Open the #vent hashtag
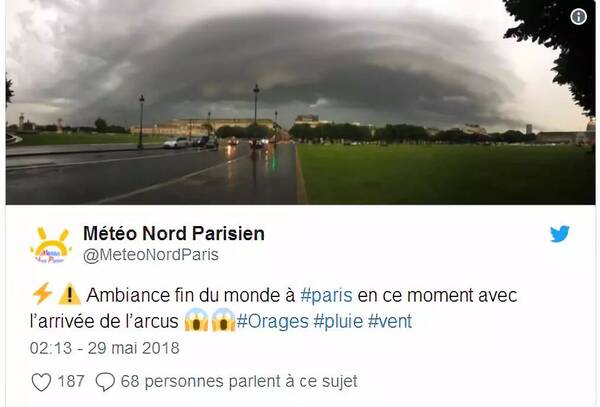This screenshot has width=600, height=407. (390, 321)
